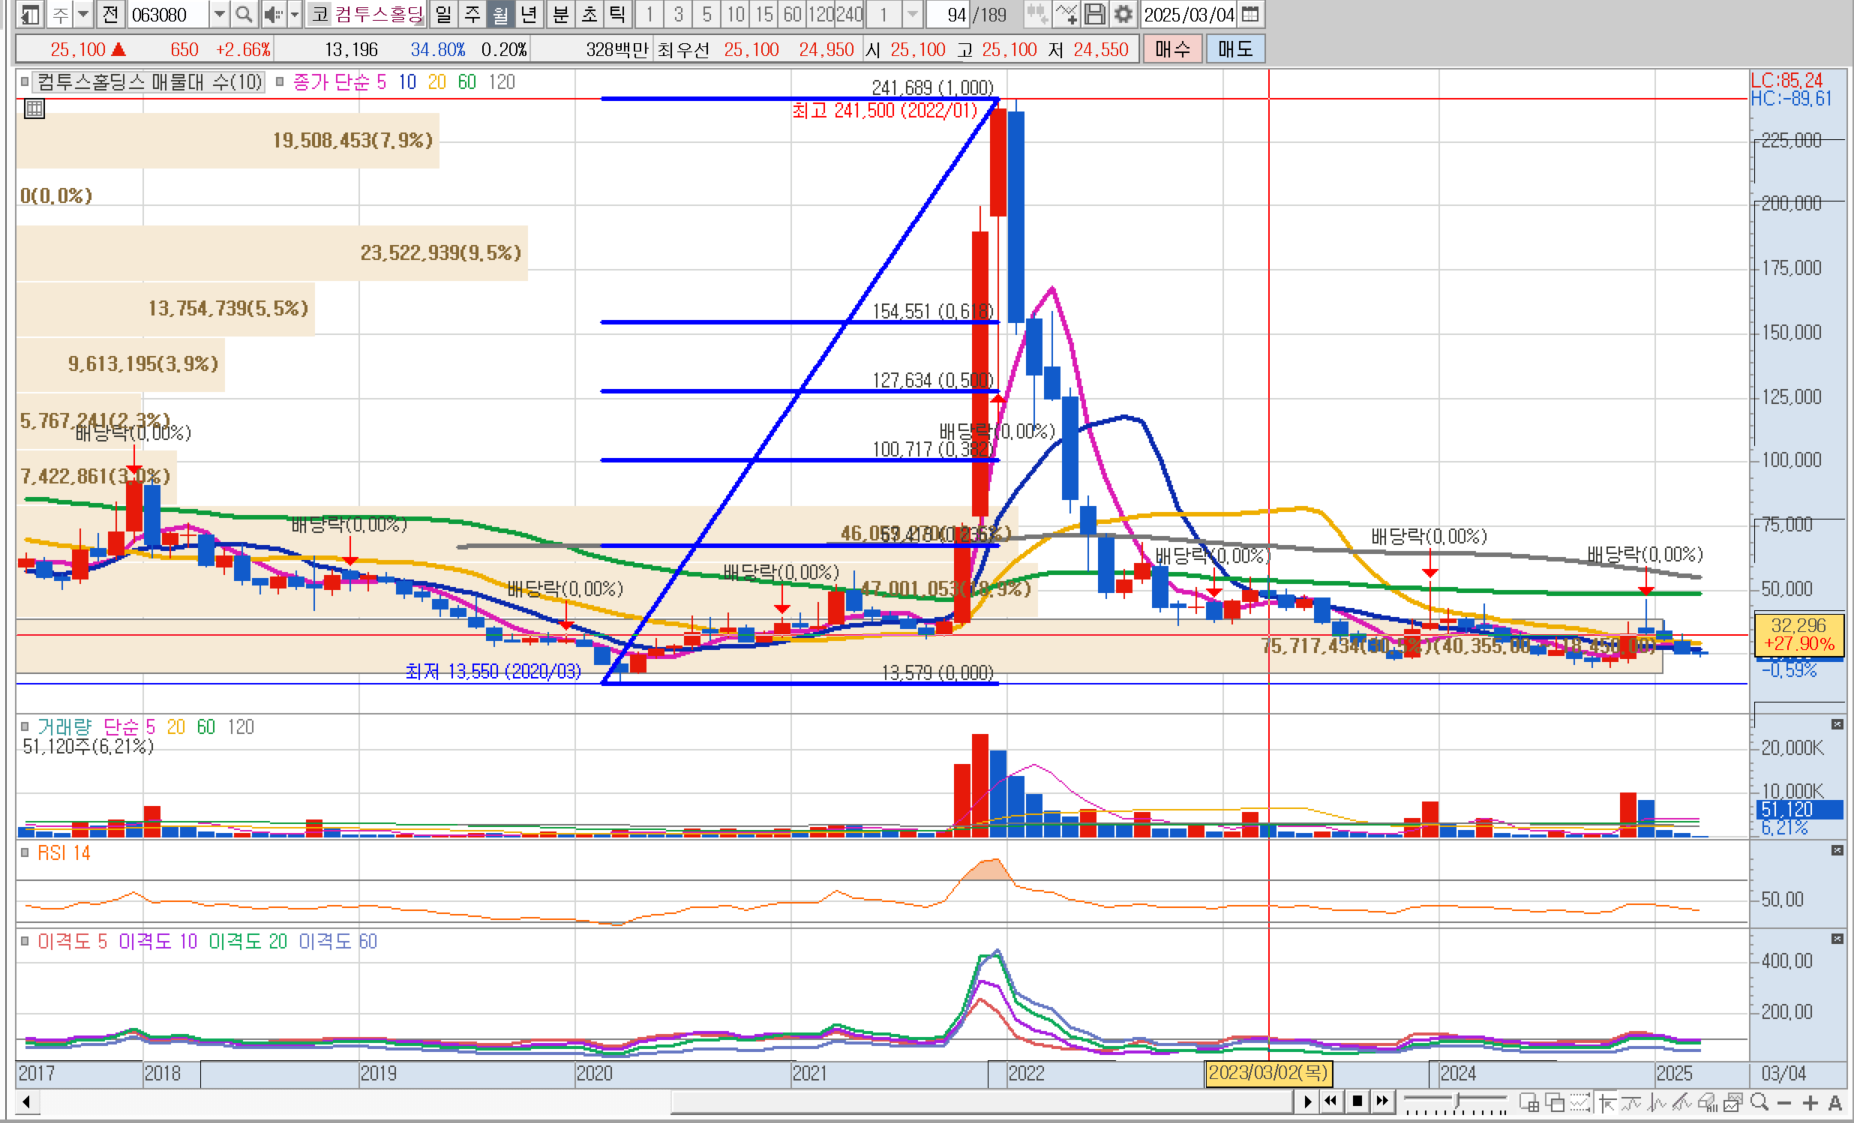Expand the sound options dropdown arrow
This screenshot has height=1123, width=1854.
coord(294,14)
